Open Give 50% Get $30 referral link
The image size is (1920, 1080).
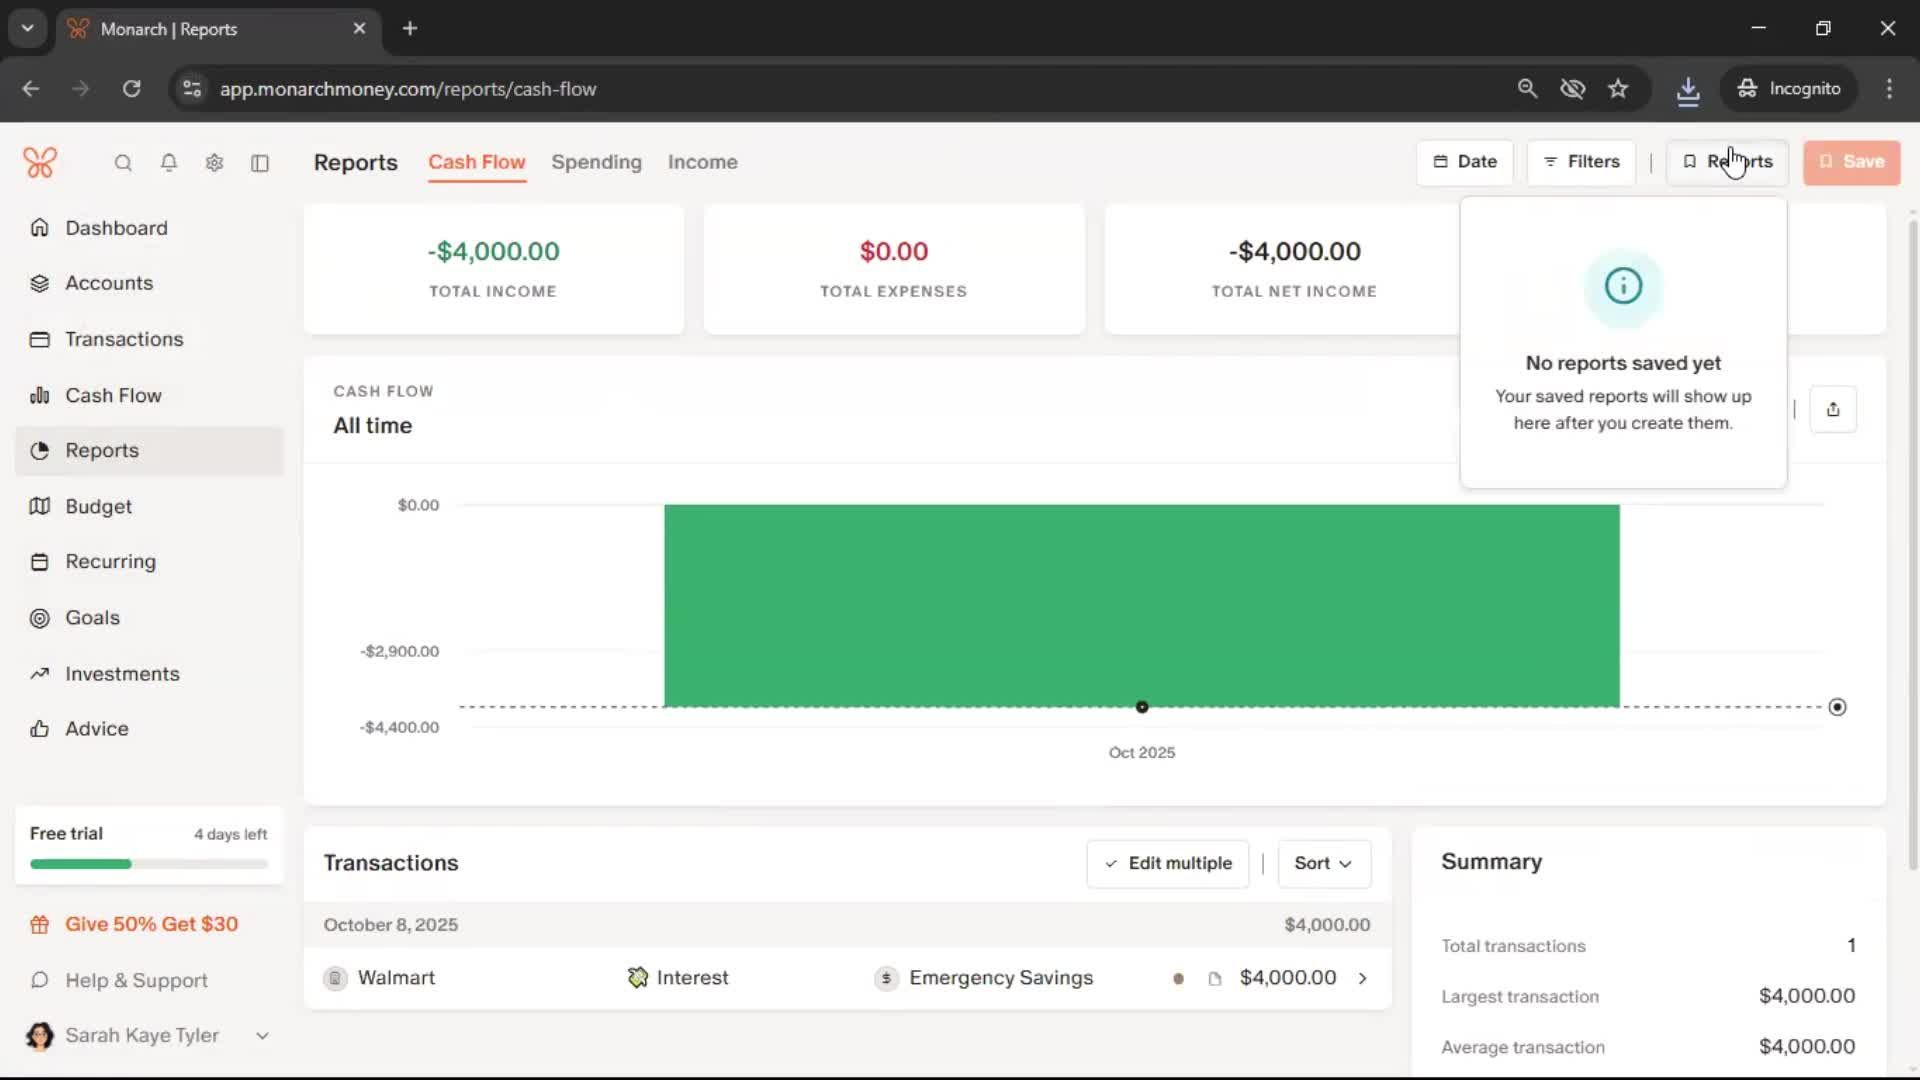[151, 925]
